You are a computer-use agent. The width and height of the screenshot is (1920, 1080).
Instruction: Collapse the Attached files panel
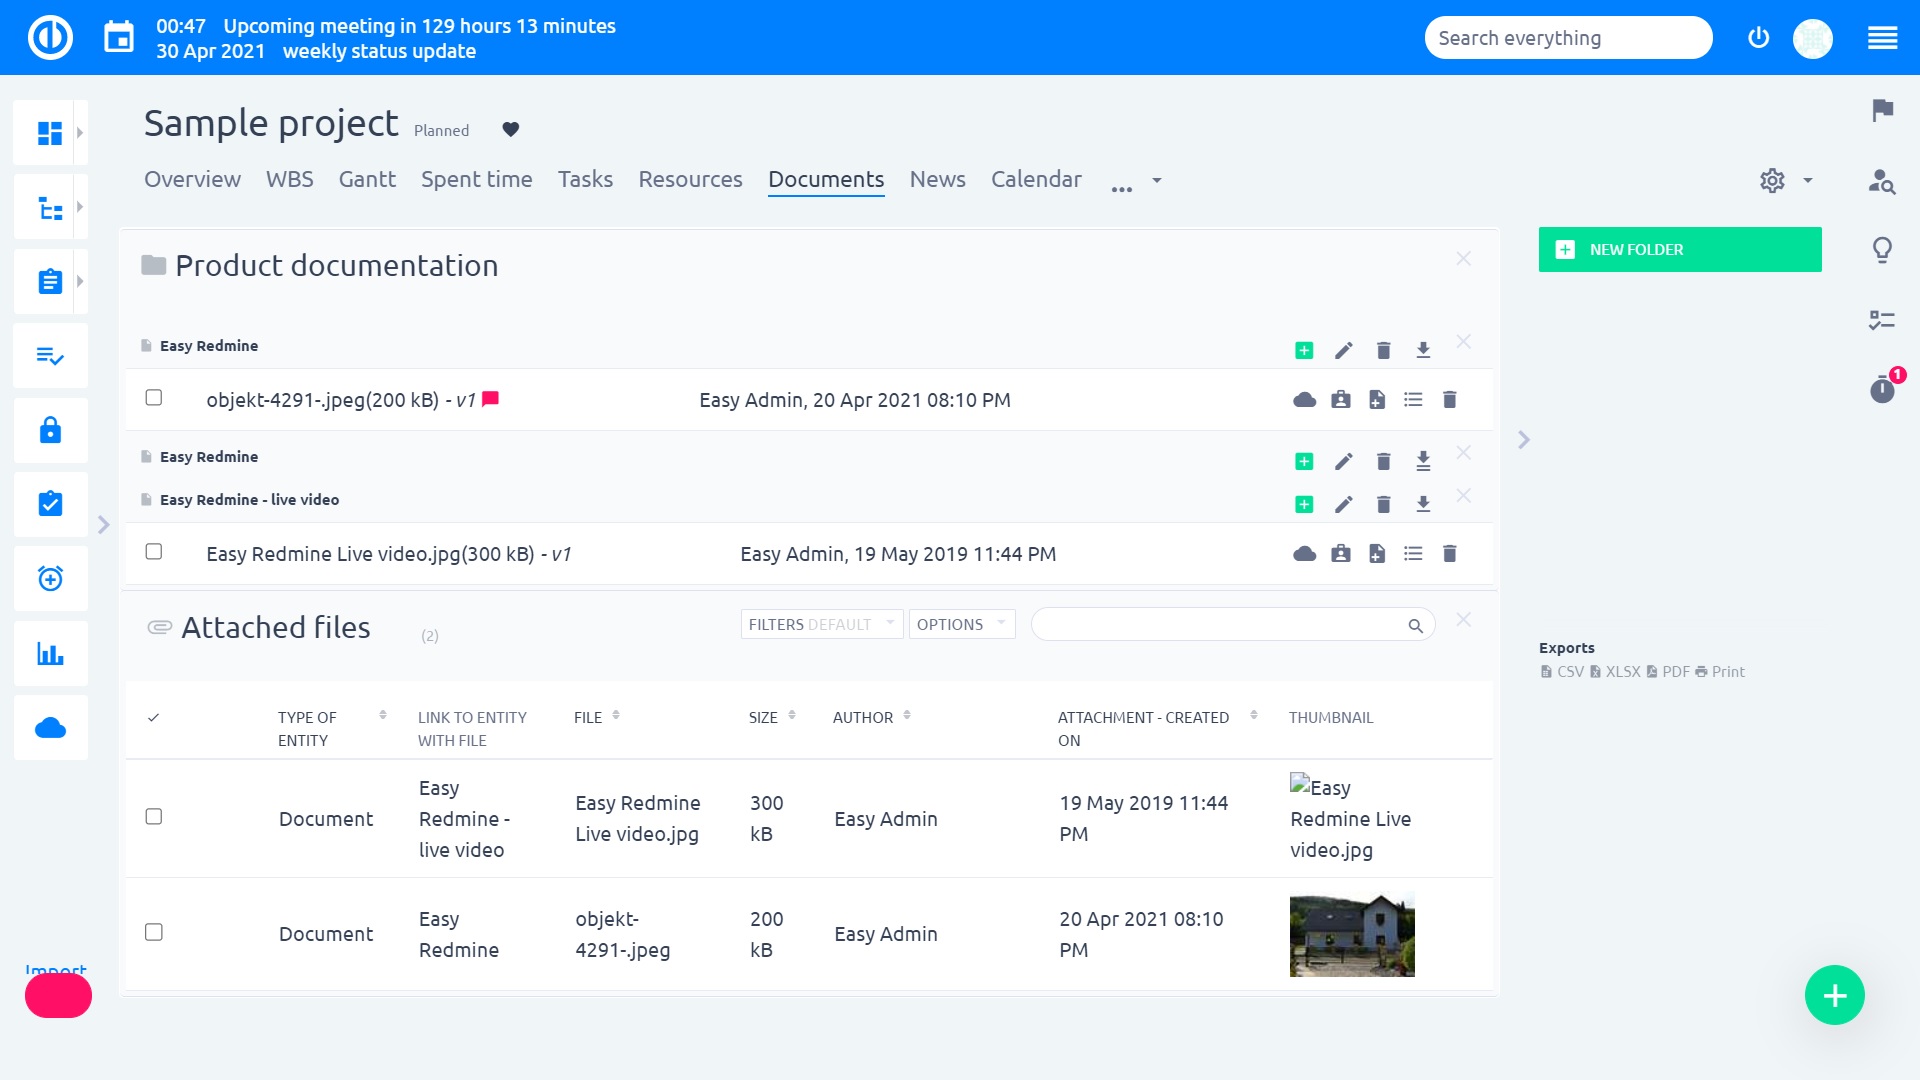coord(1463,620)
